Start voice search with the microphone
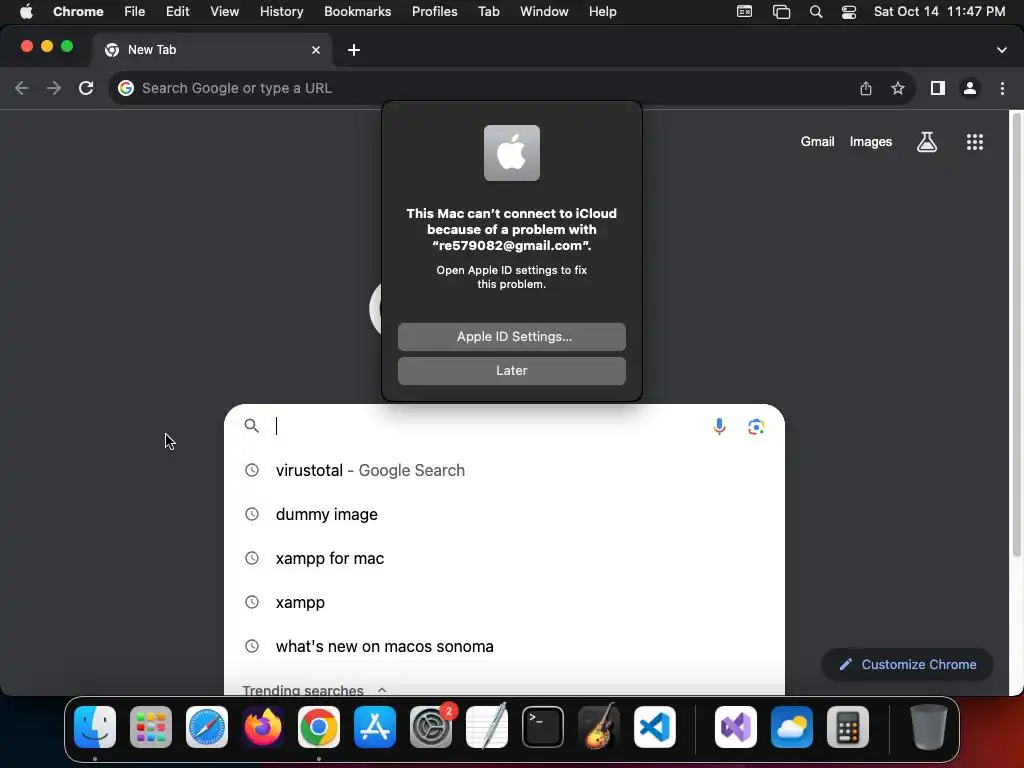Viewport: 1024px width, 768px height. [719, 426]
